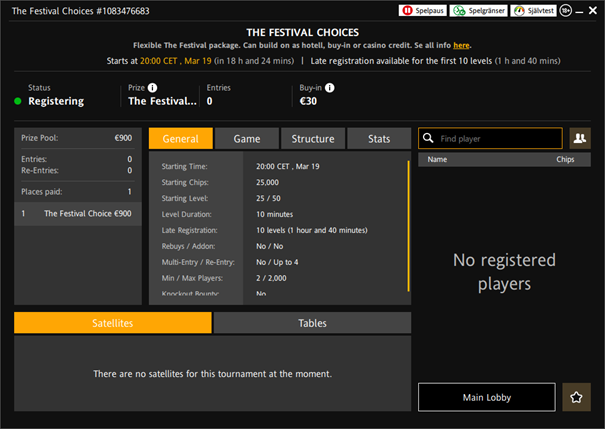Click the player list icon beside search
The height and width of the screenshot is (429, 605).
click(580, 139)
